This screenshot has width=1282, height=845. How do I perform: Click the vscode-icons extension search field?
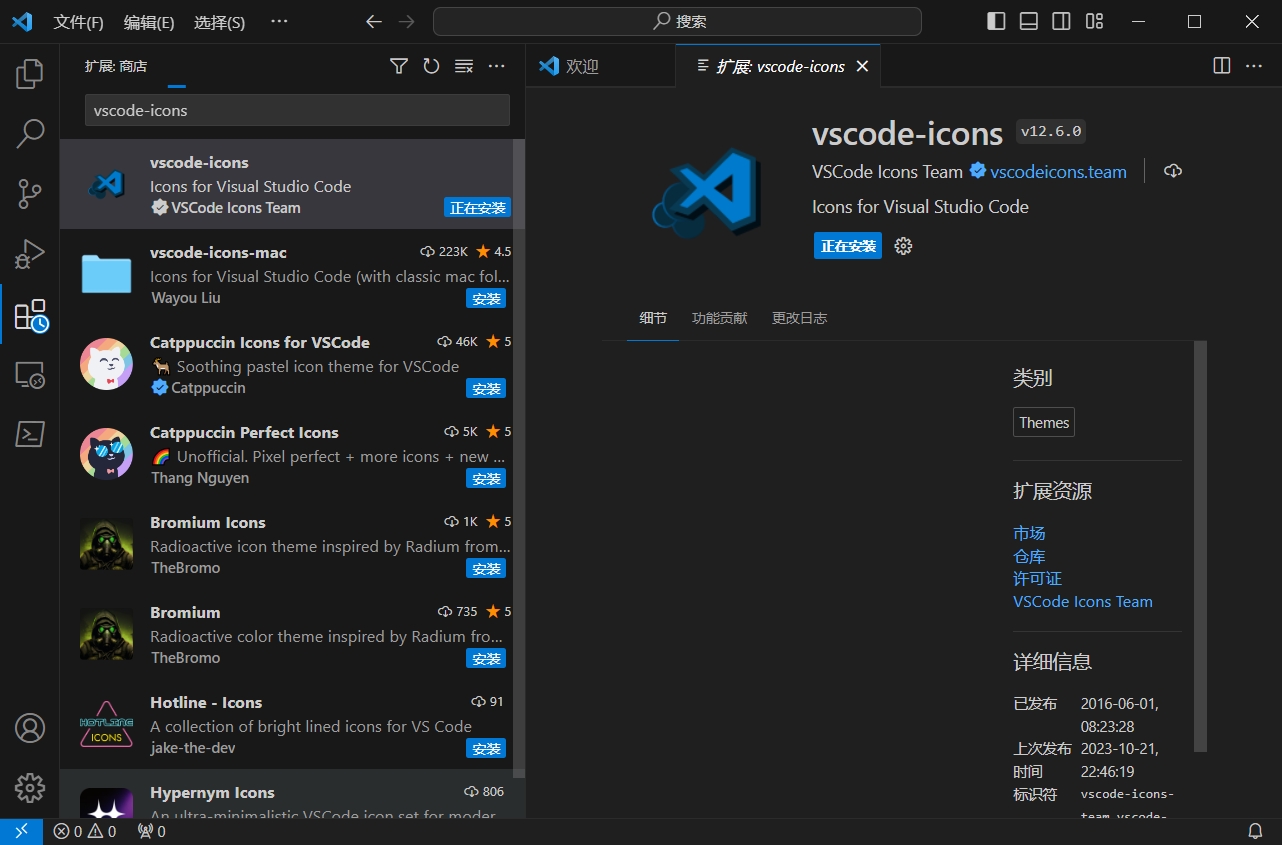click(297, 110)
